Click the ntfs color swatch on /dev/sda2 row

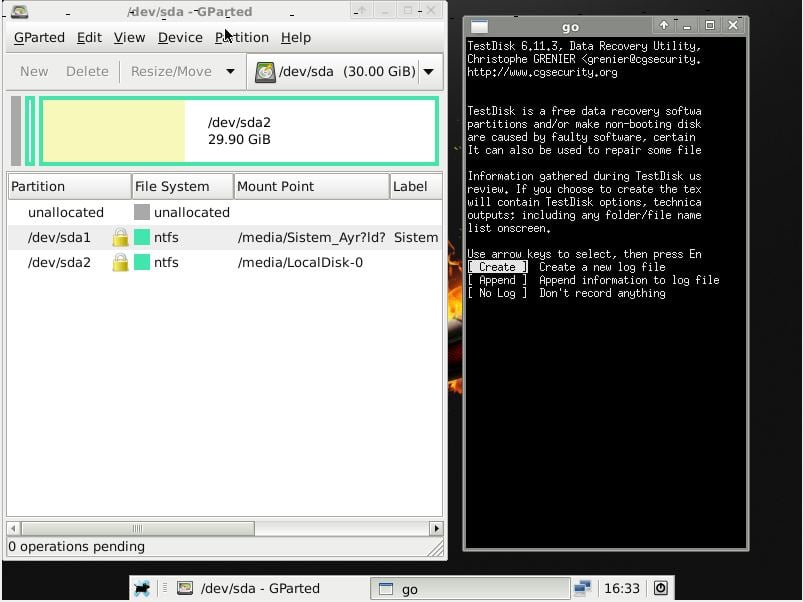pyautogui.click(x=142, y=262)
